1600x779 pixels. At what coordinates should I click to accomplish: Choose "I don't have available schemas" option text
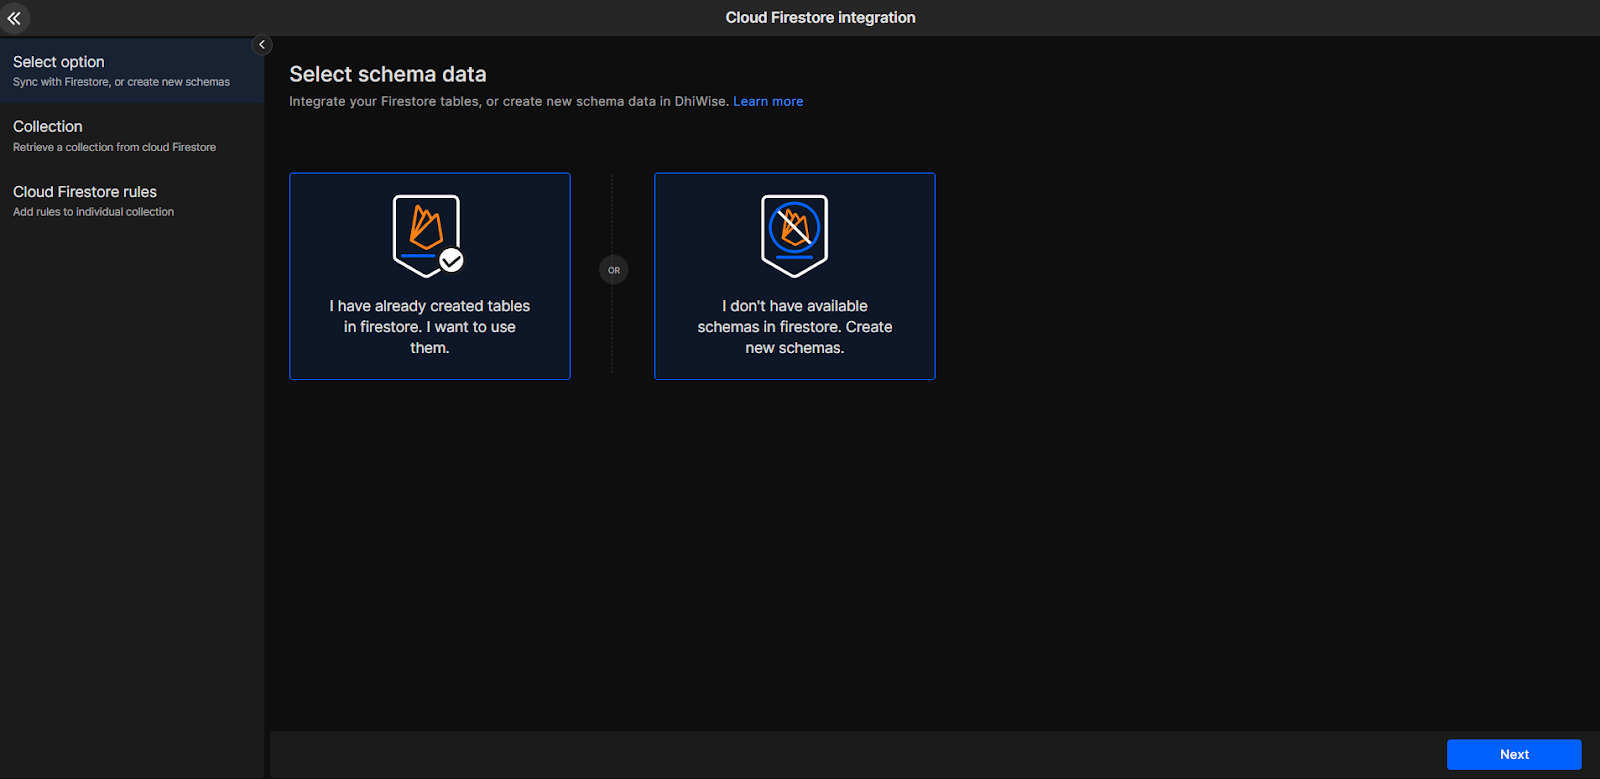(x=794, y=327)
